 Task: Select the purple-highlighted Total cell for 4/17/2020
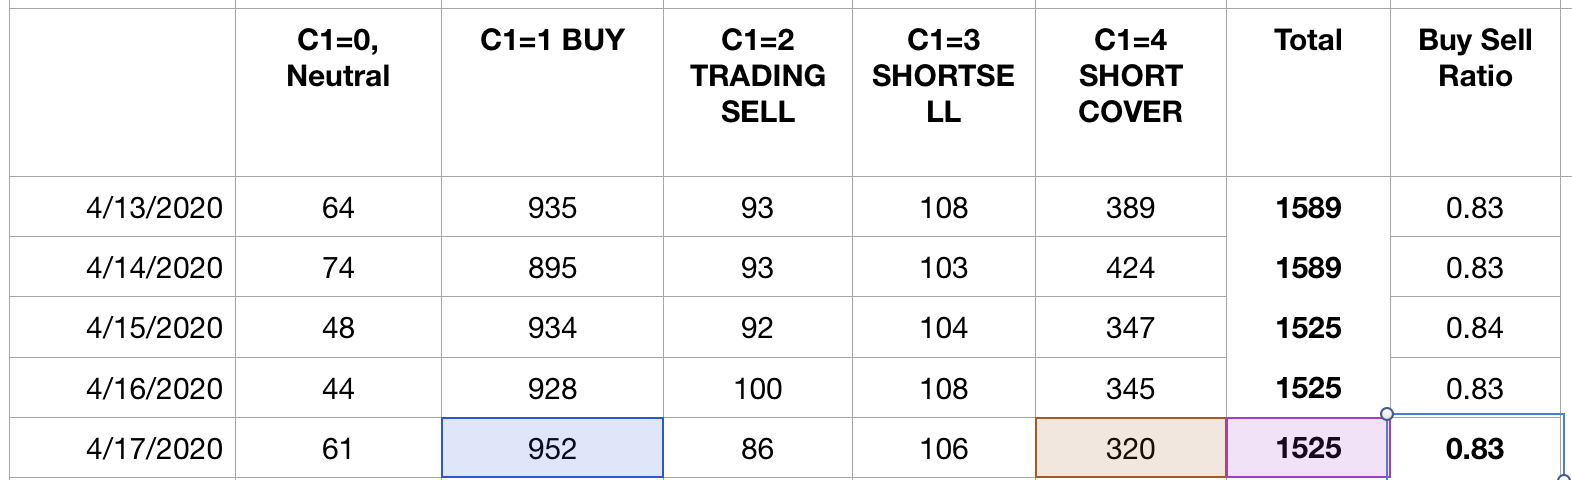[1307, 448]
